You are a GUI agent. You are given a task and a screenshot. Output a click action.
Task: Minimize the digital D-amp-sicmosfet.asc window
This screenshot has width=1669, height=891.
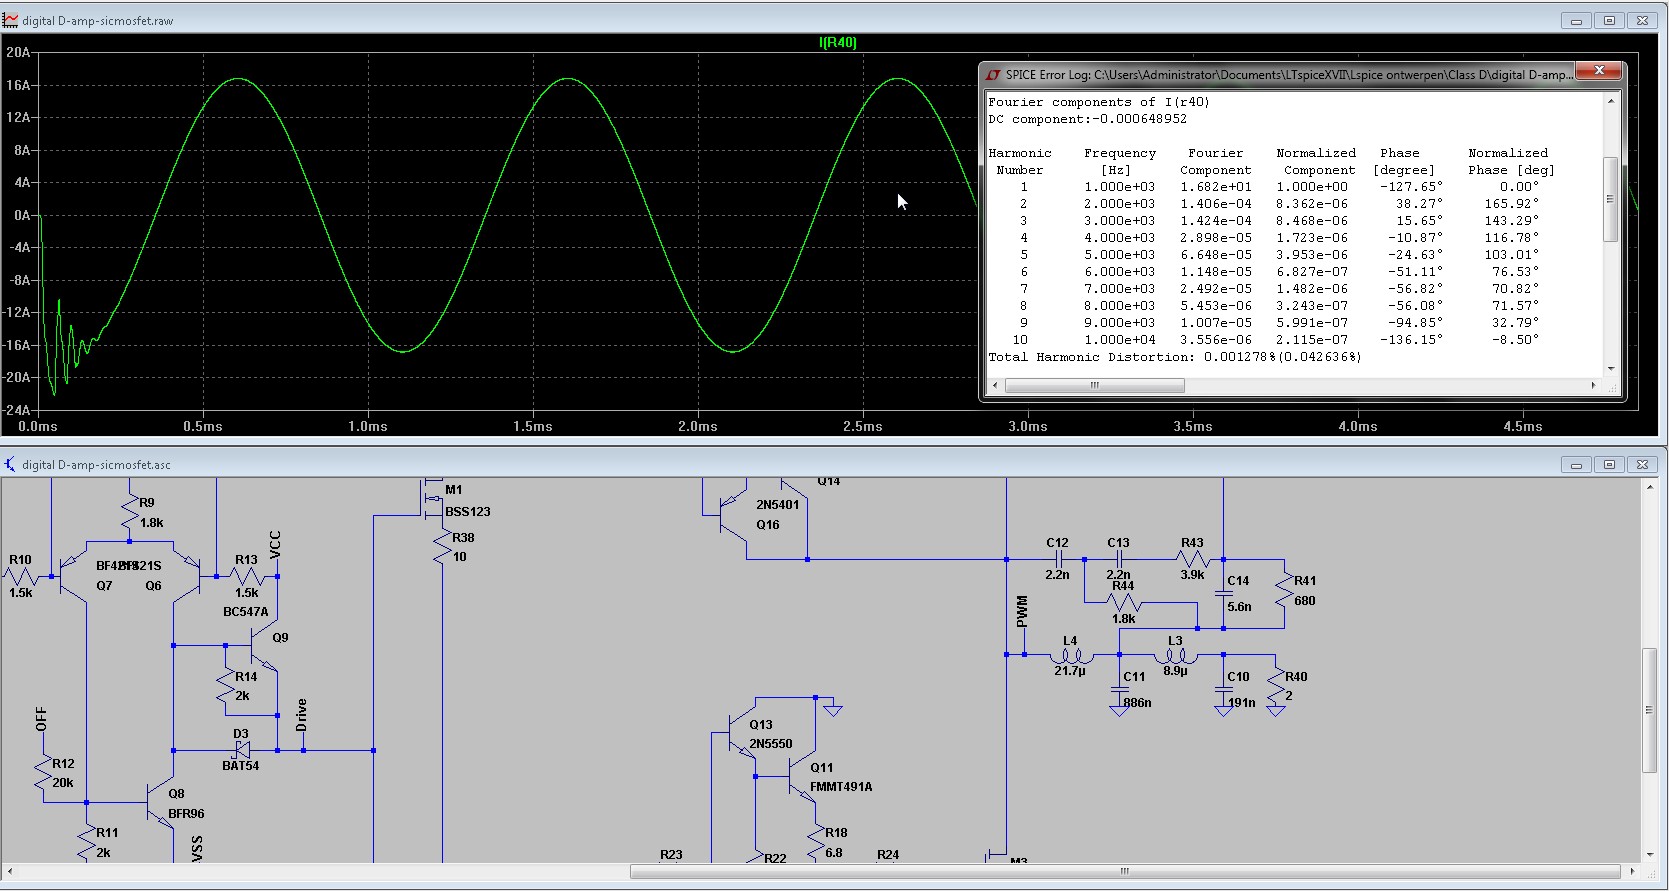1576,464
